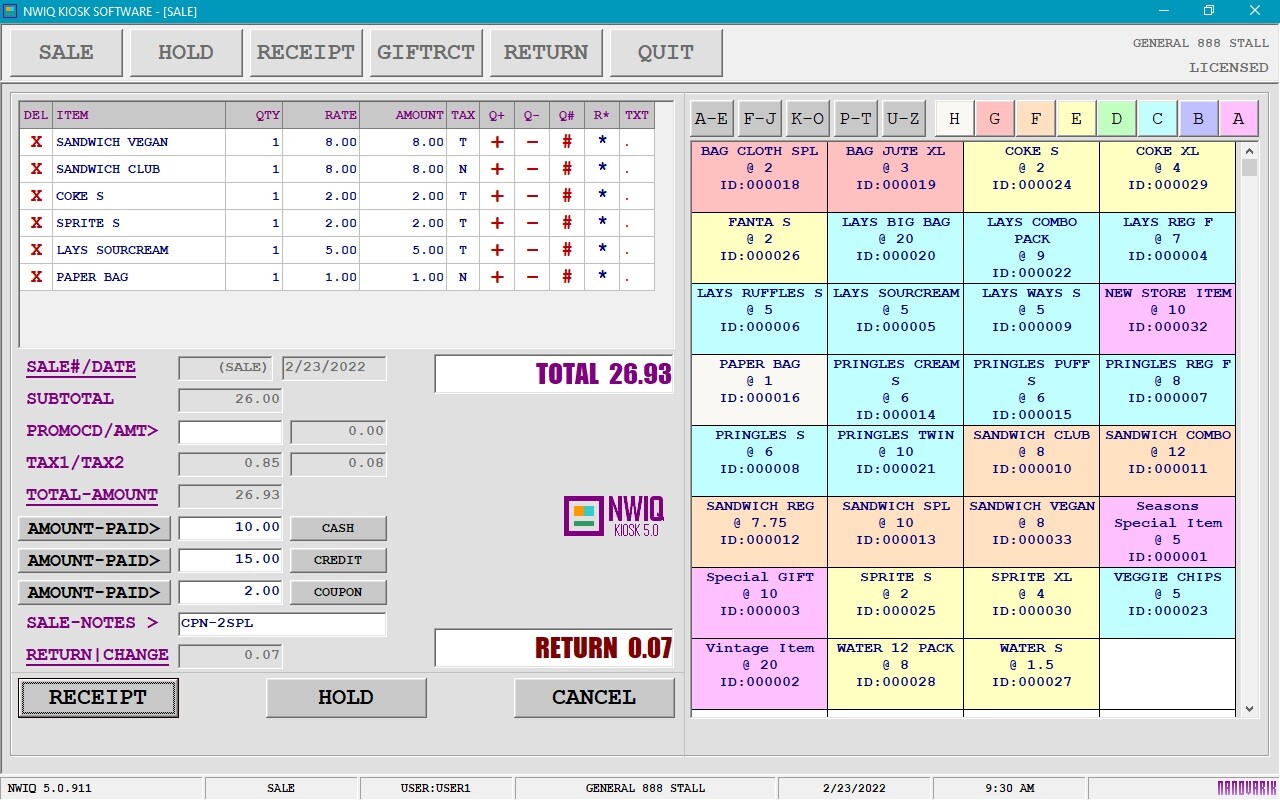Edit the sale notes field CPN-2SPL

pos(282,624)
